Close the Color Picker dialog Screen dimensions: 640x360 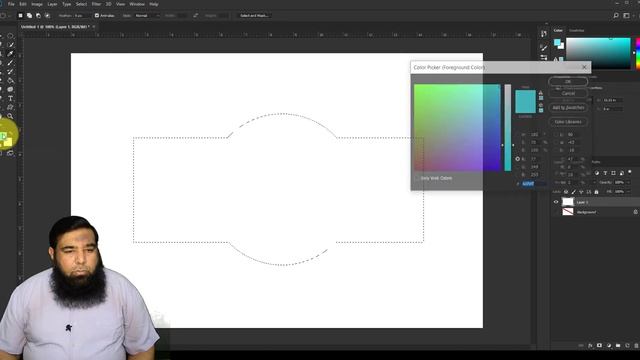584,67
